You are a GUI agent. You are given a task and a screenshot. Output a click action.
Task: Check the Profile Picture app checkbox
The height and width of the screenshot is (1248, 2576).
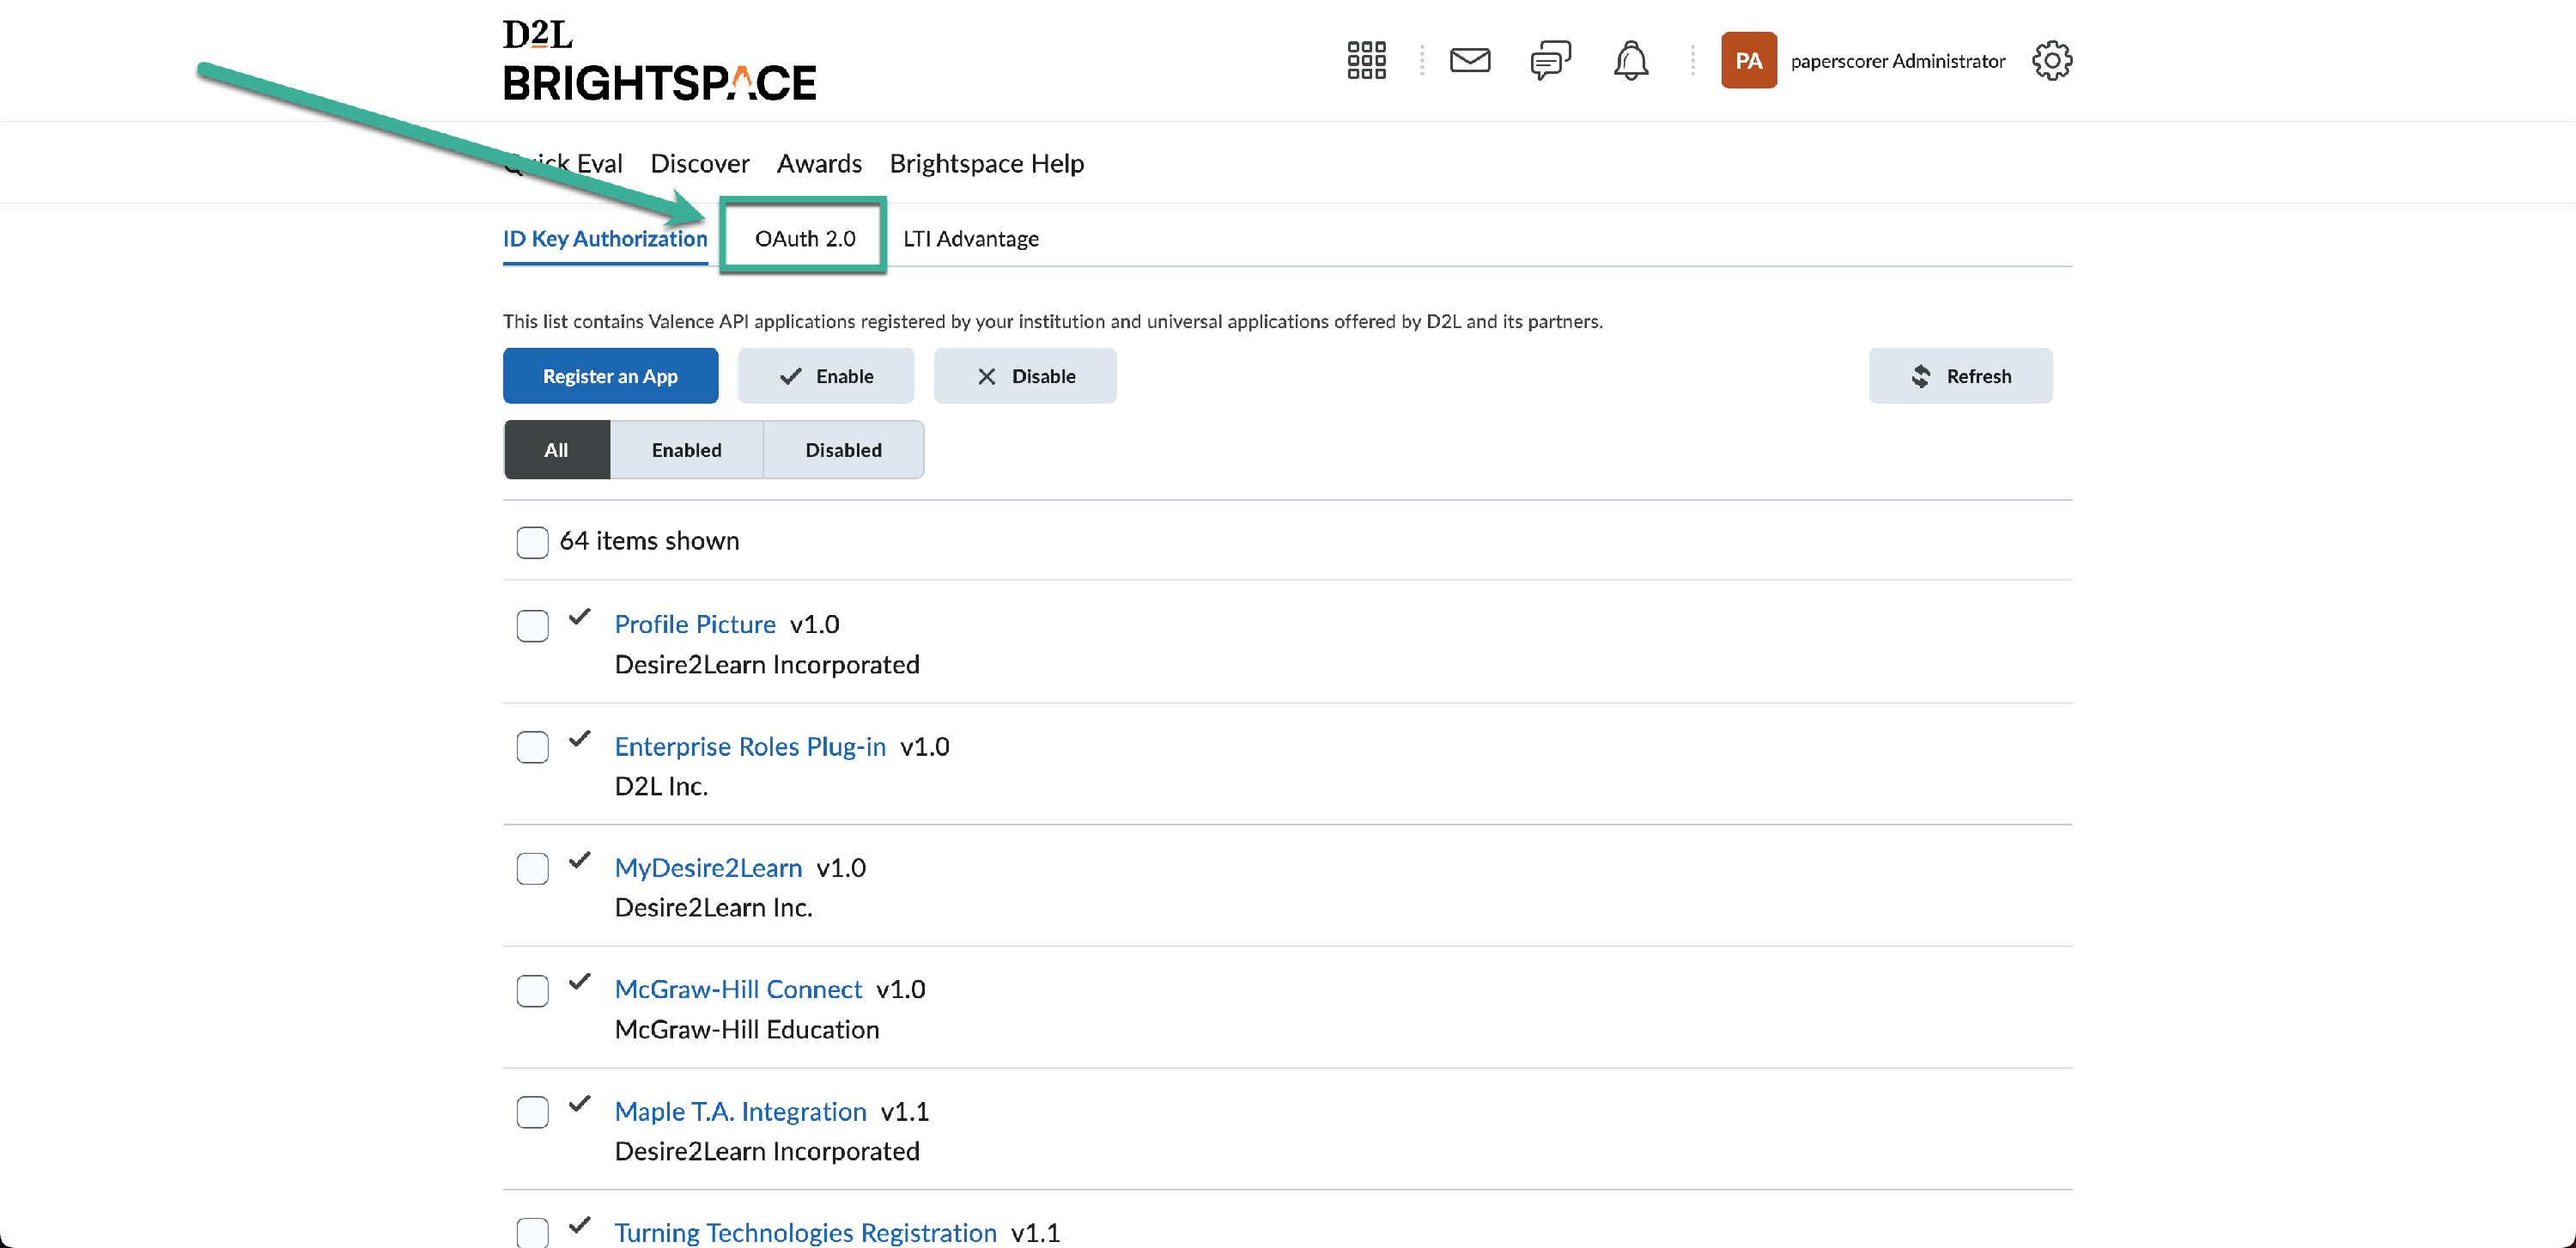(532, 626)
